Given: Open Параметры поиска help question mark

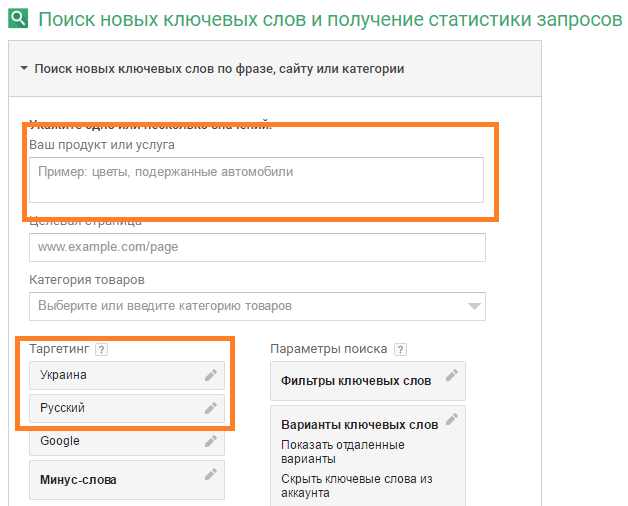Looking at the screenshot, I should click(401, 349).
